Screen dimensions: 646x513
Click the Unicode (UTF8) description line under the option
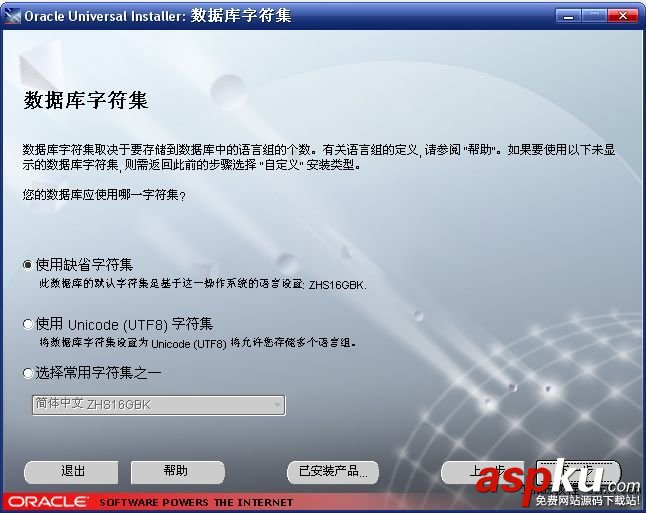(x=198, y=343)
